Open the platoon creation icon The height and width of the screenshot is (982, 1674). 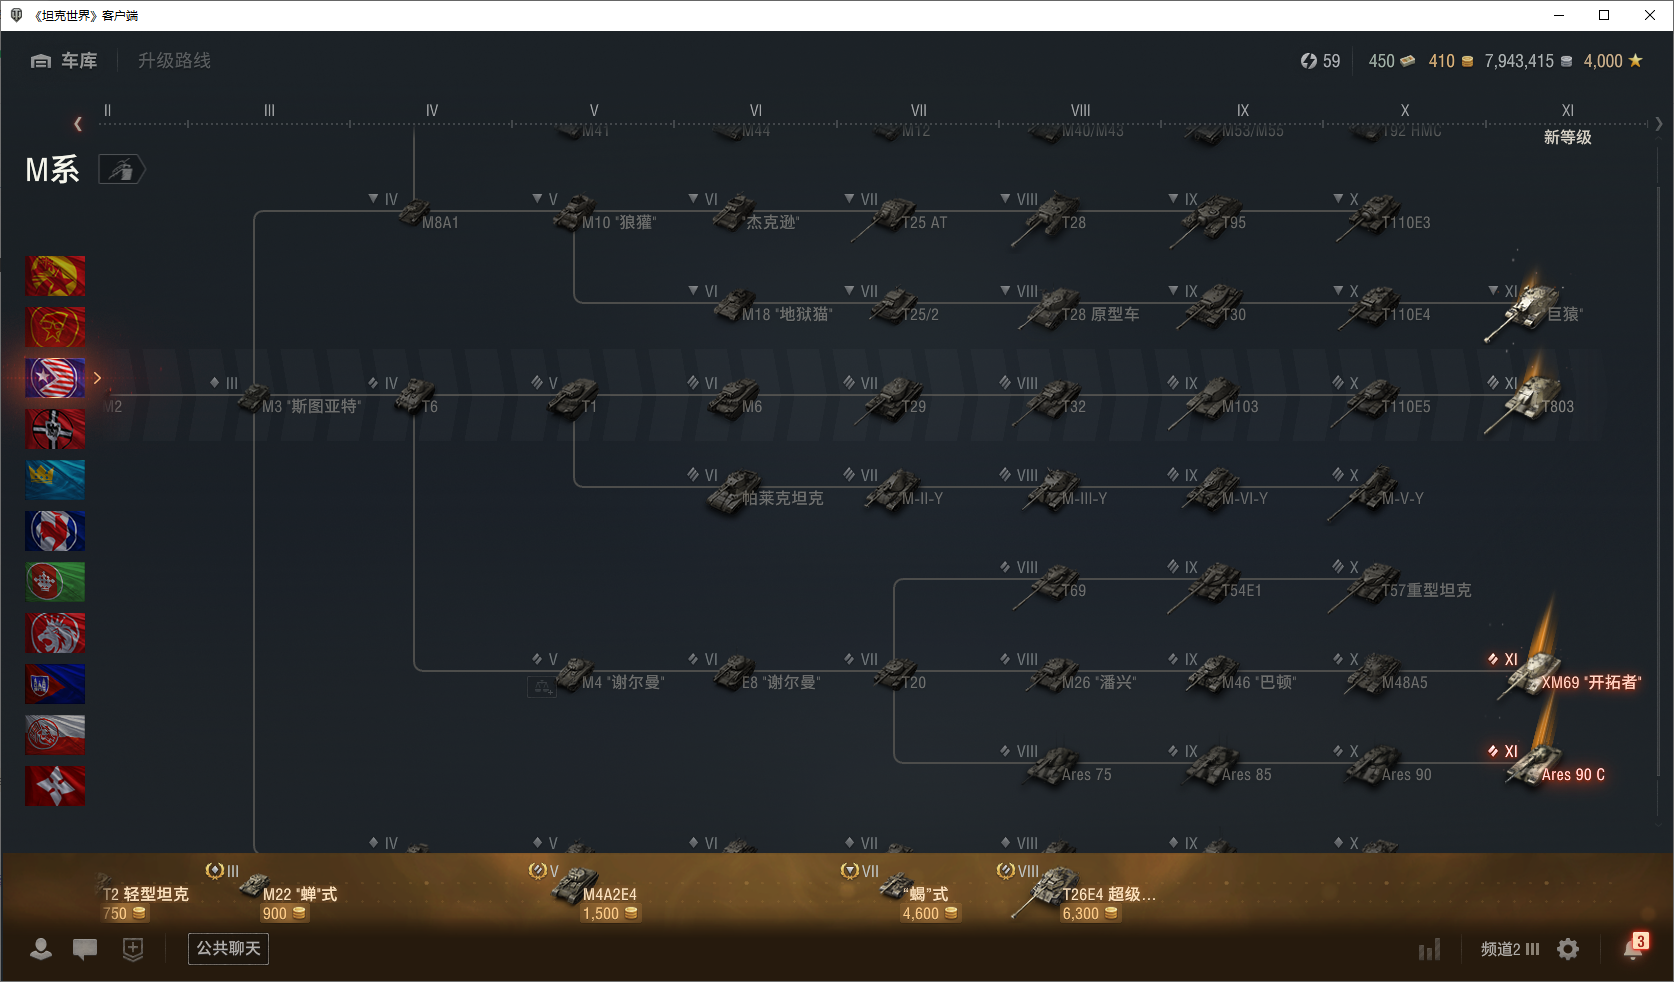pyautogui.click(x=133, y=949)
